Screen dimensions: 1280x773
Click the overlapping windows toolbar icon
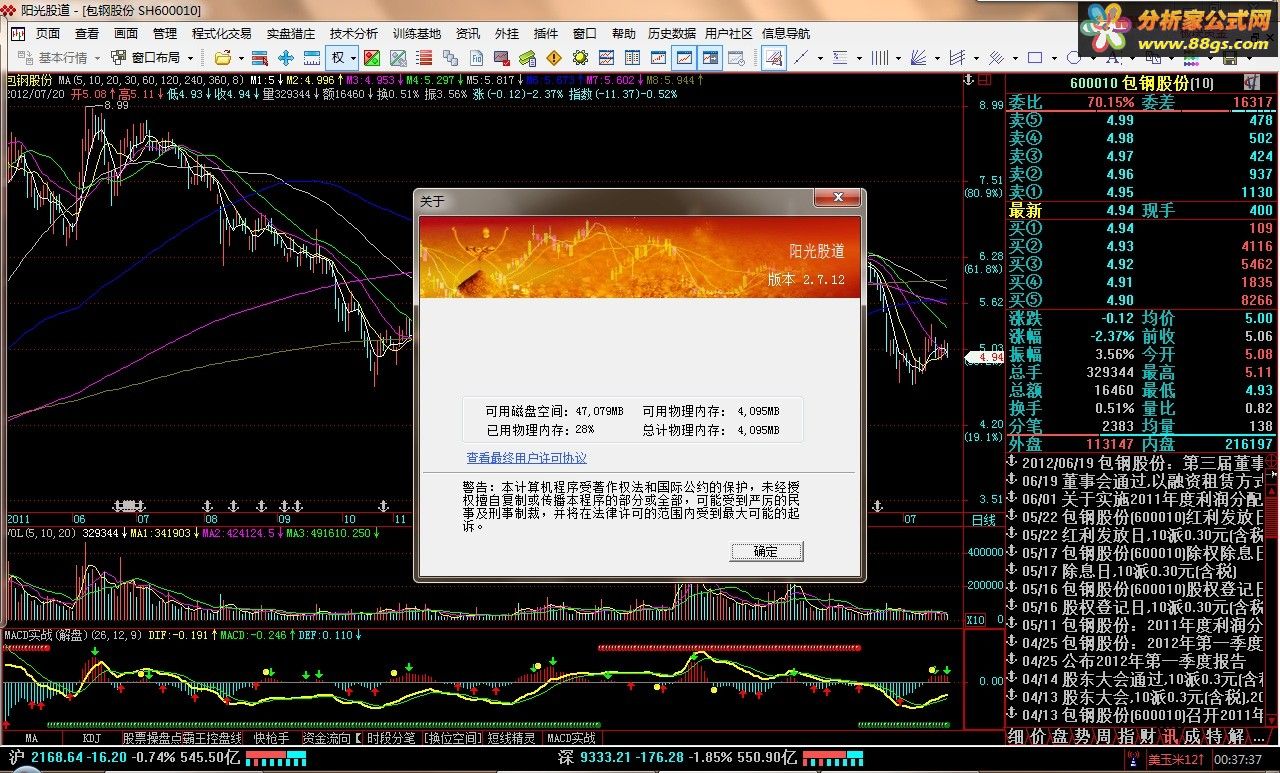click(450, 58)
